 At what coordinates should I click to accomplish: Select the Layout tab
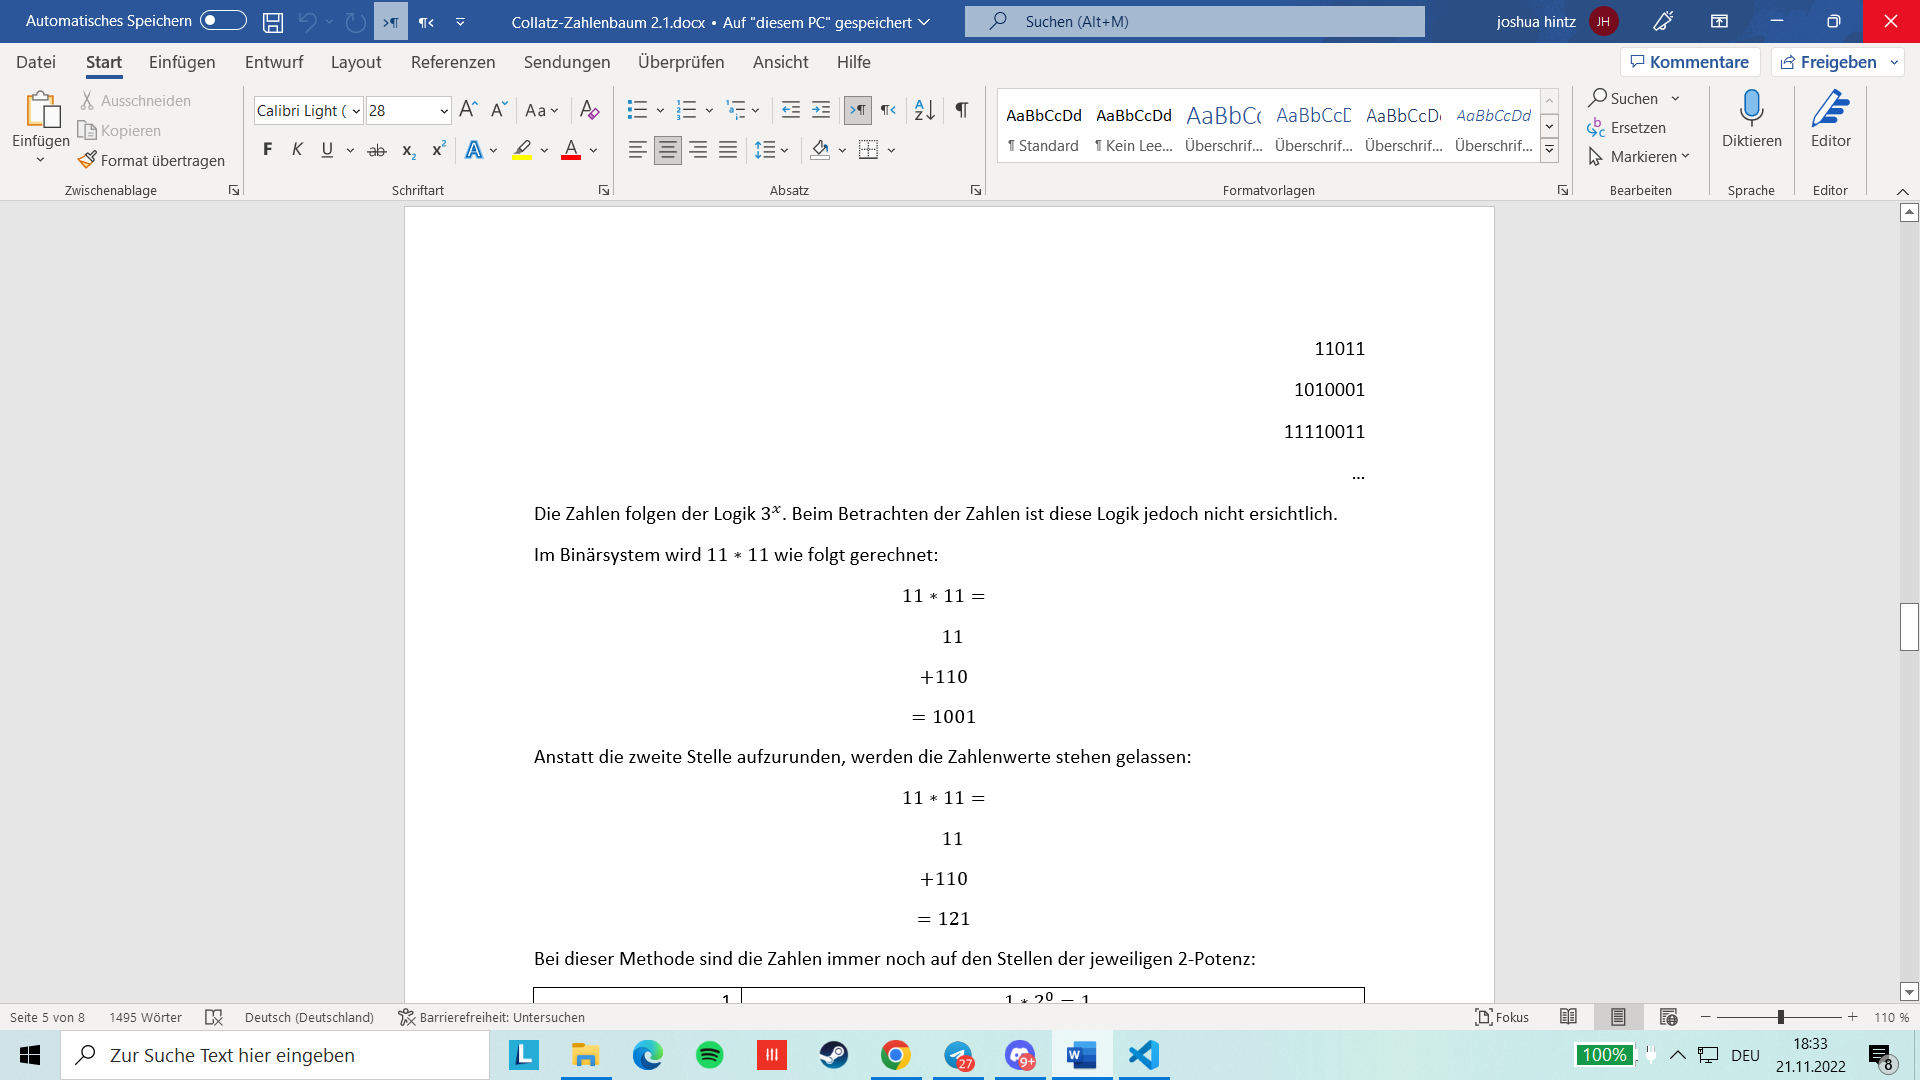point(356,62)
